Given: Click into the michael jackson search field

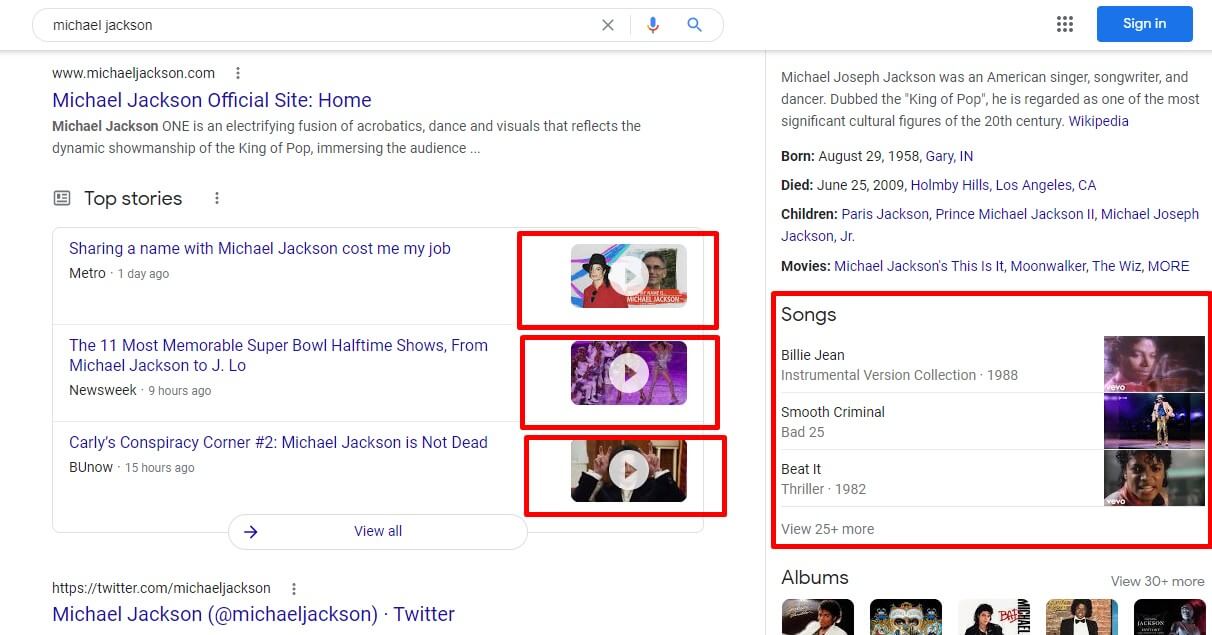Looking at the screenshot, I should click(320, 25).
